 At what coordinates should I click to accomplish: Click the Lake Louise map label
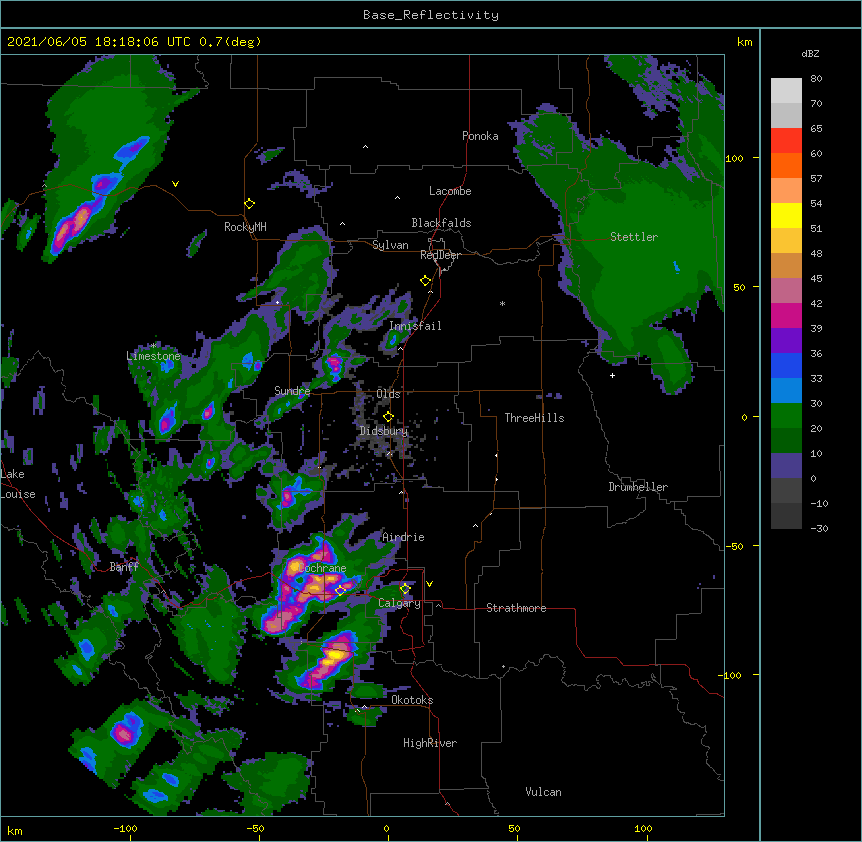(x=18, y=484)
